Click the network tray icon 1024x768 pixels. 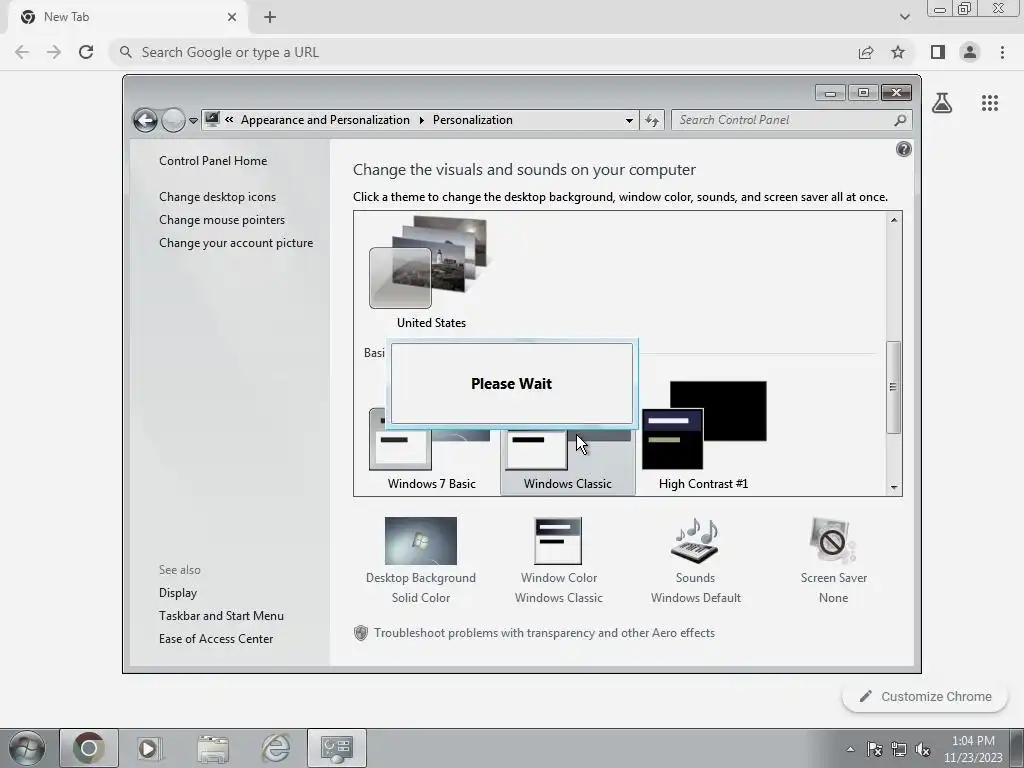899,749
